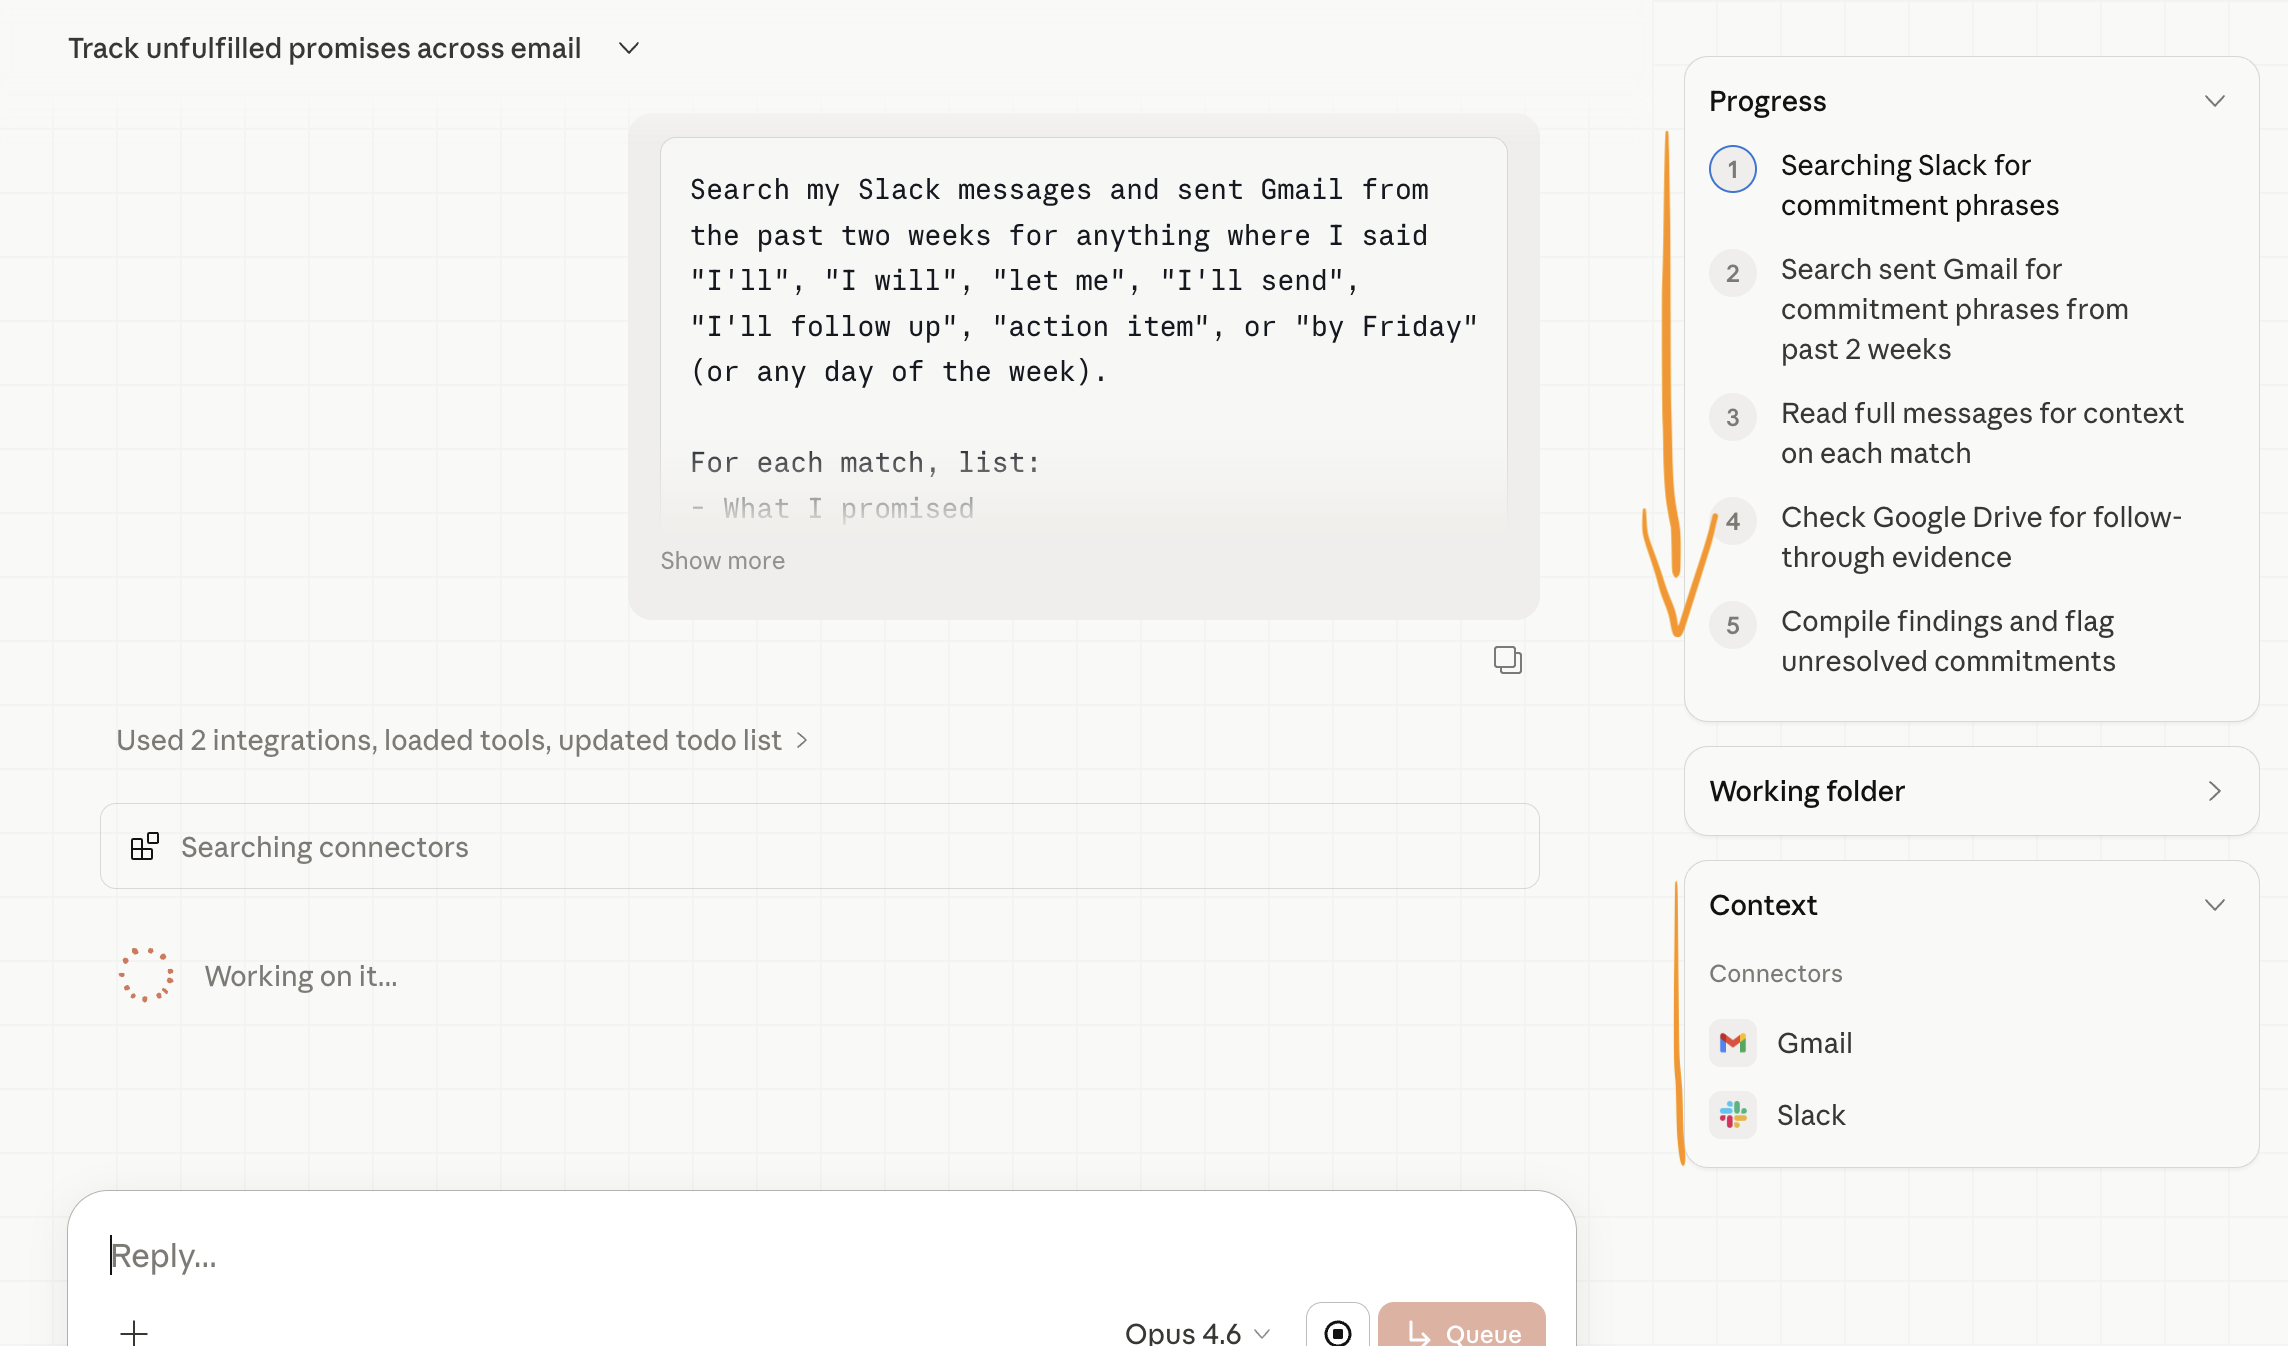Viewport: 2288px width, 1346px height.
Task: Select step 2 number indicator
Action: point(1733,273)
